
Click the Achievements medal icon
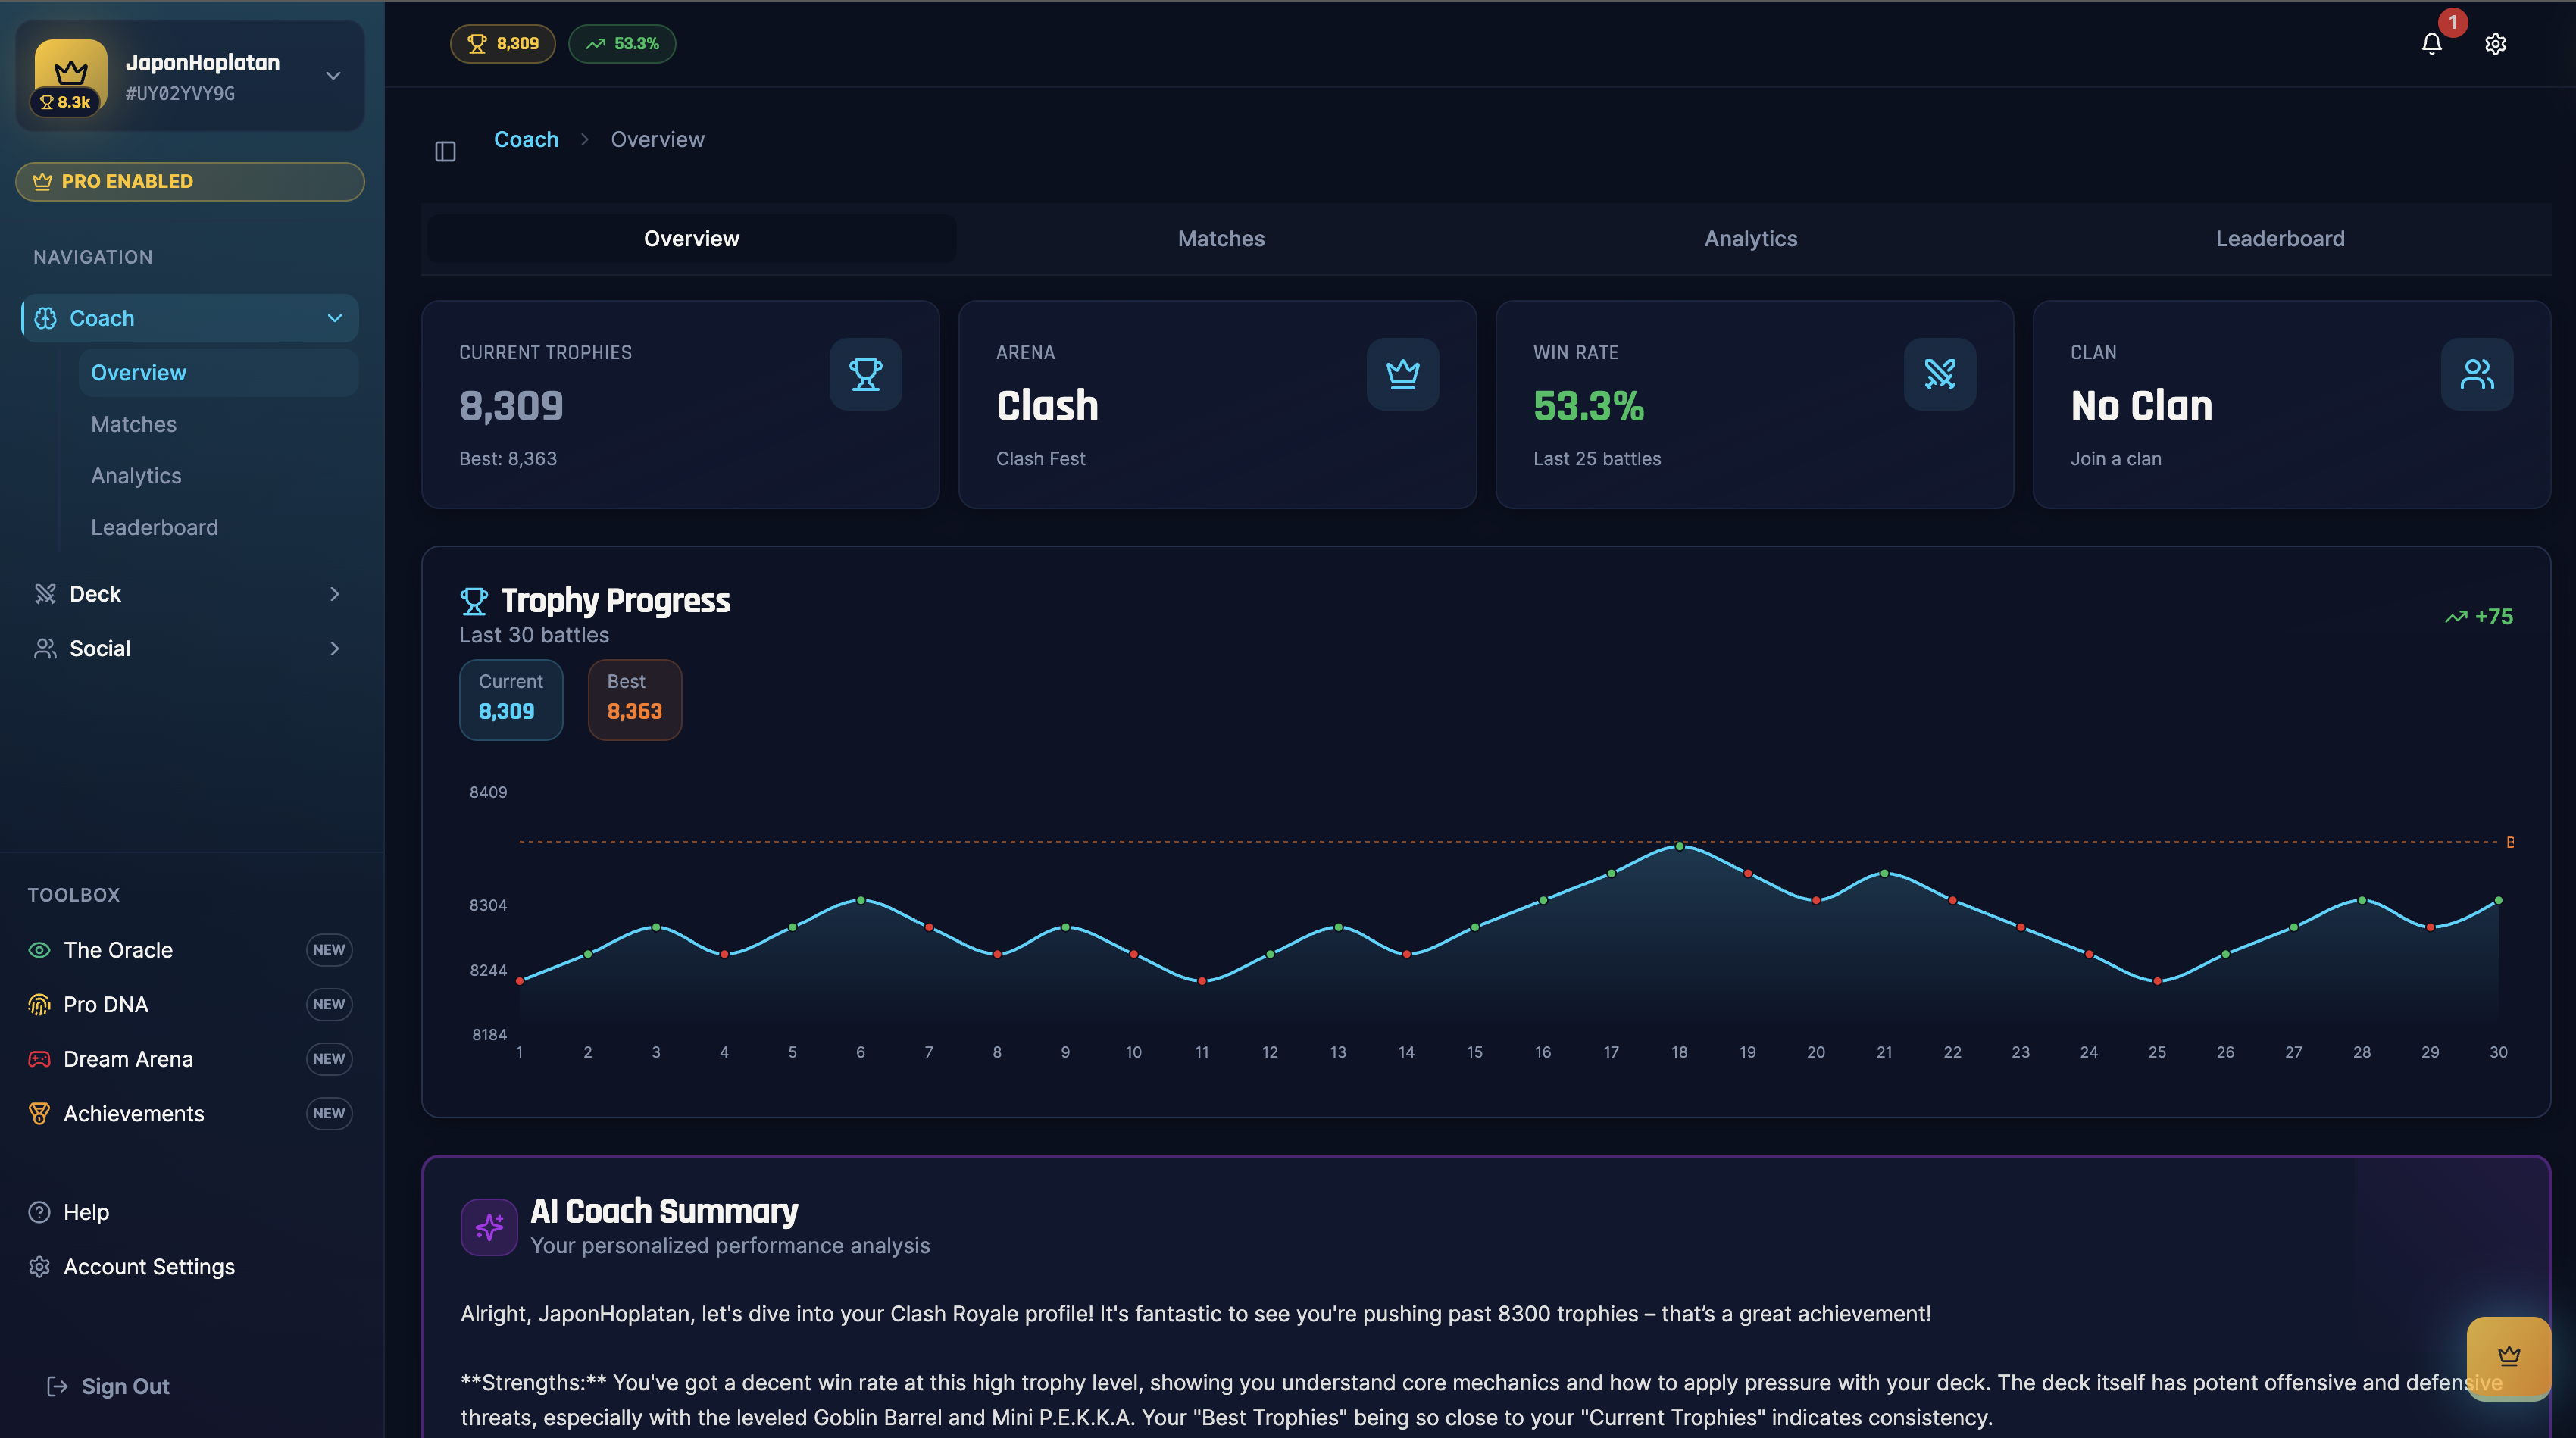tap(39, 1113)
